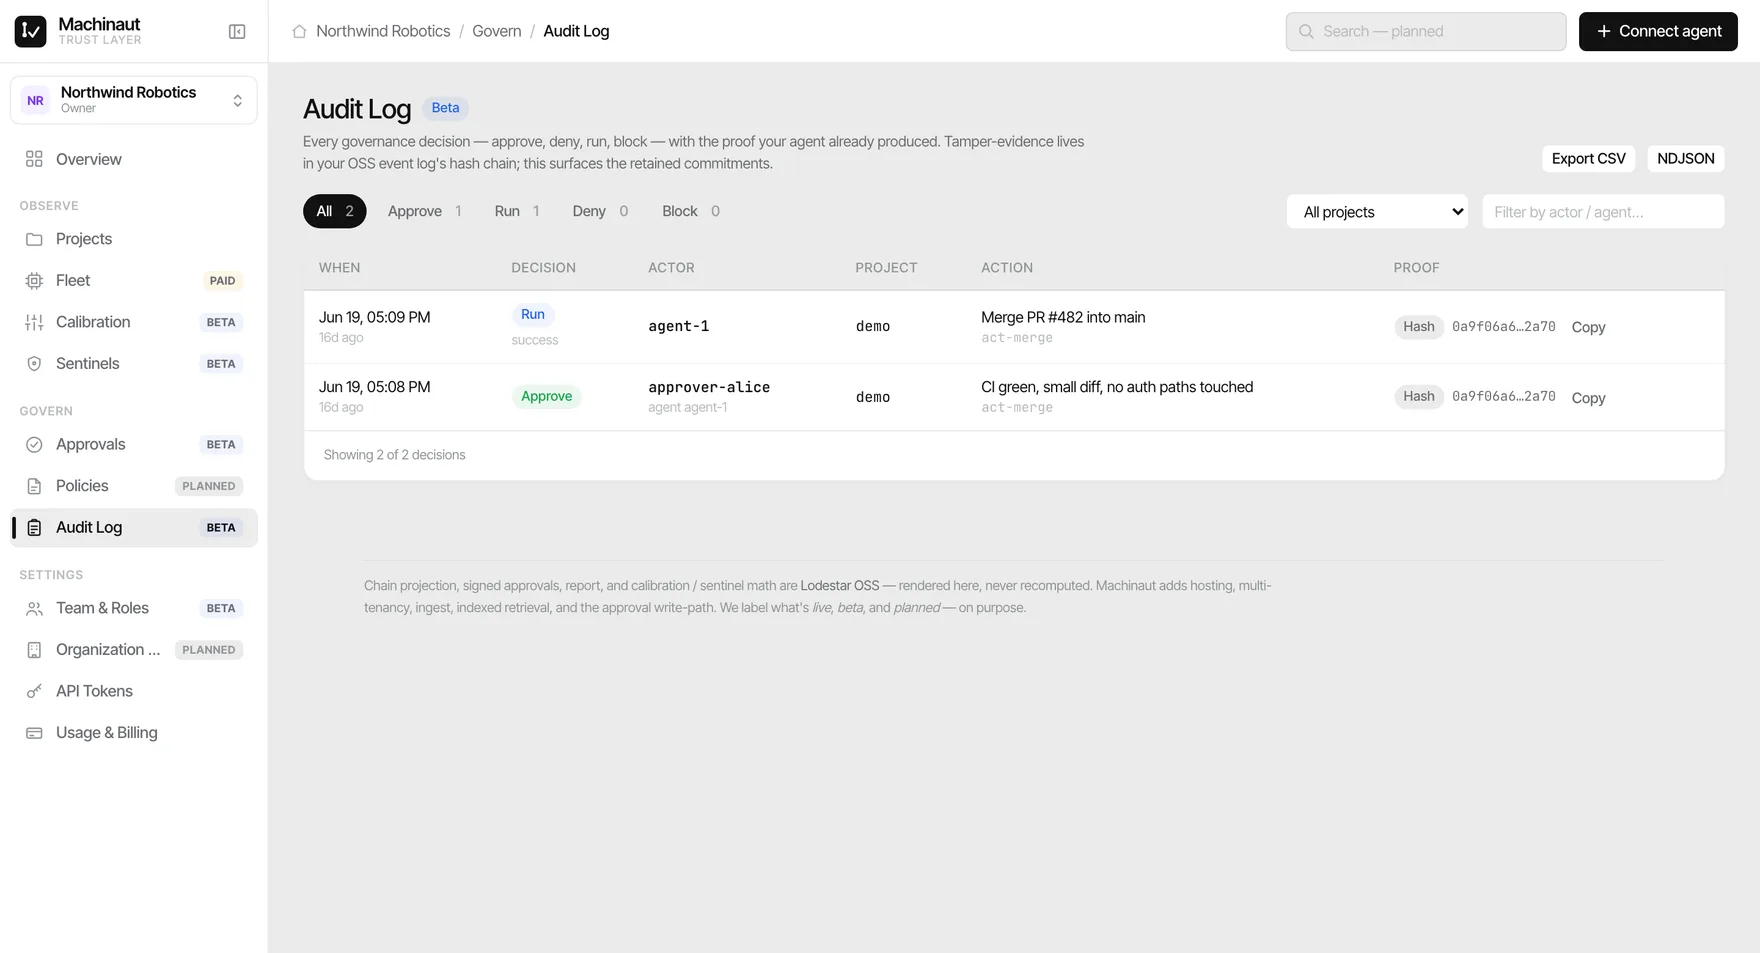Click the WHEN column header
Image resolution: width=1760 pixels, height=953 pixels.
tap(340, 268)
